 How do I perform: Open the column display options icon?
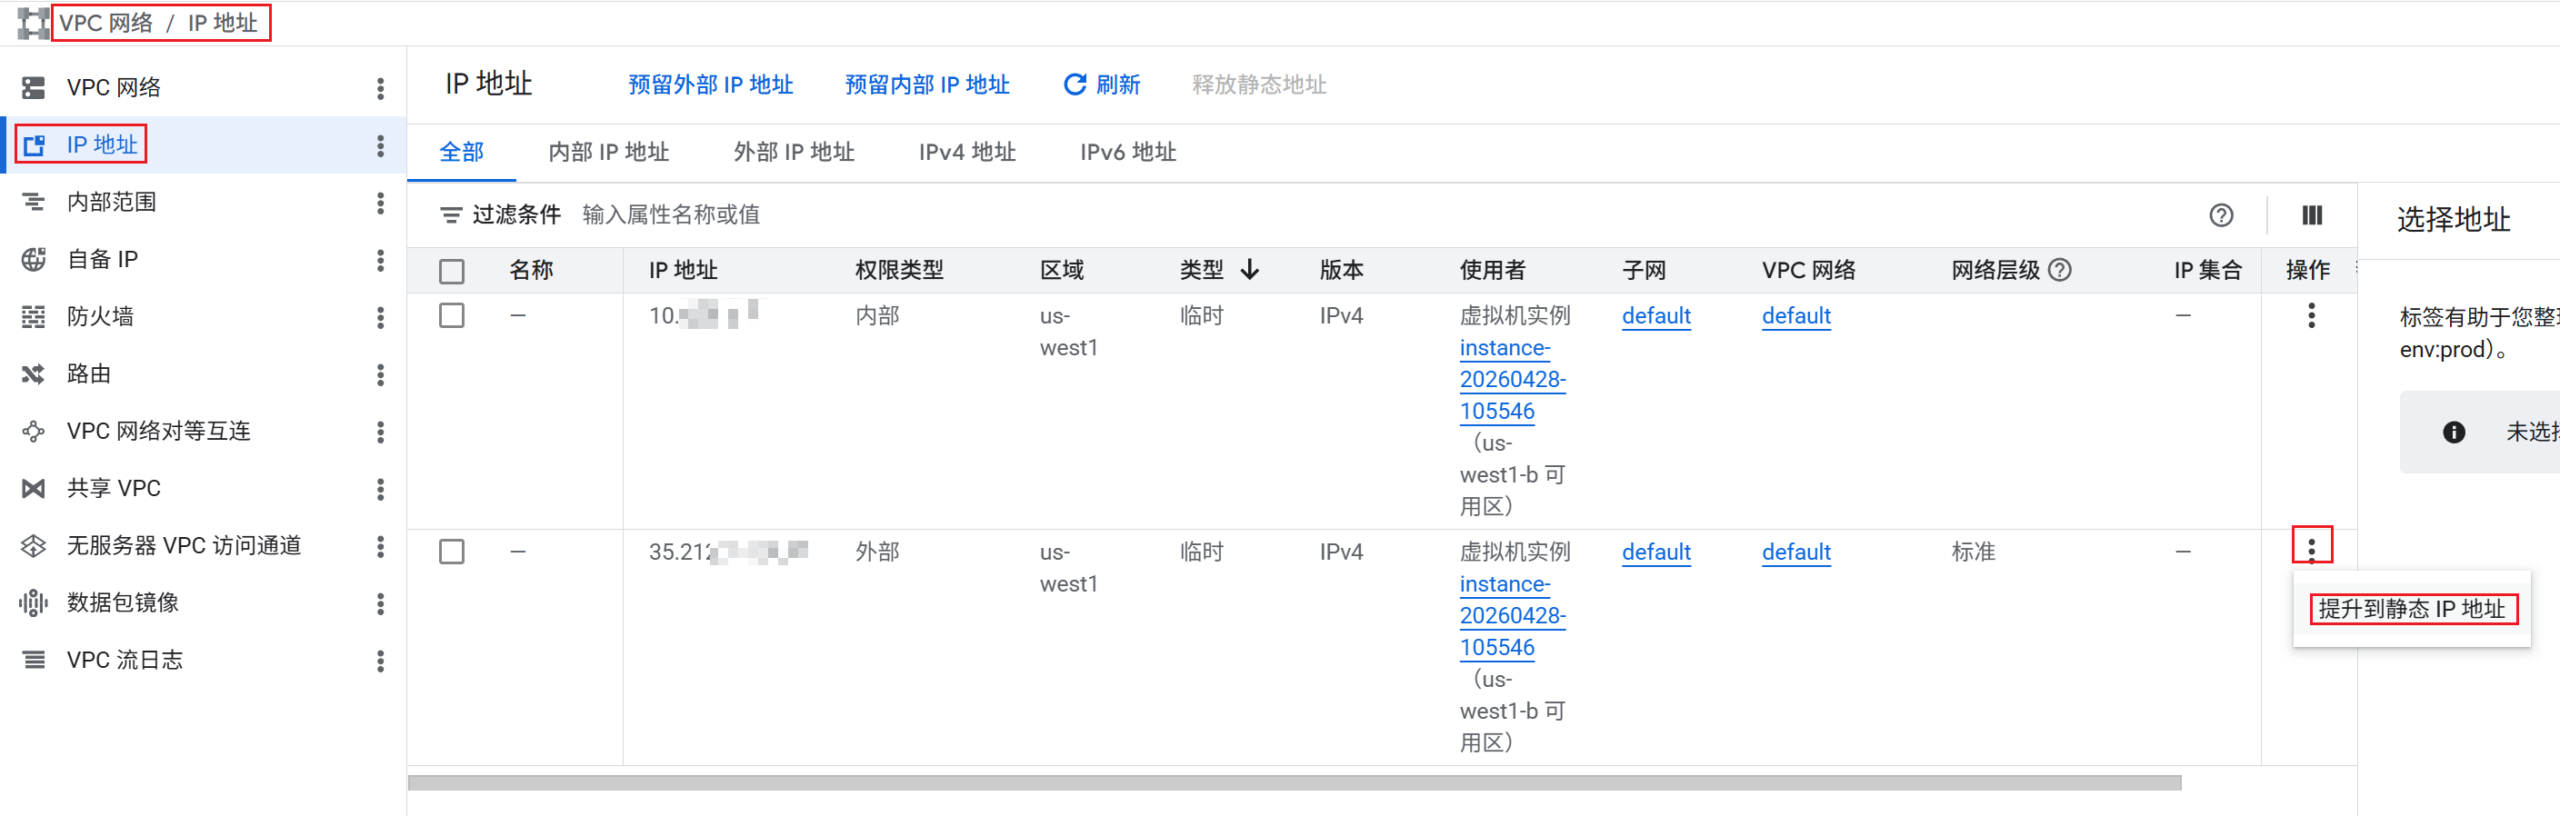(x=2312, y=215)
